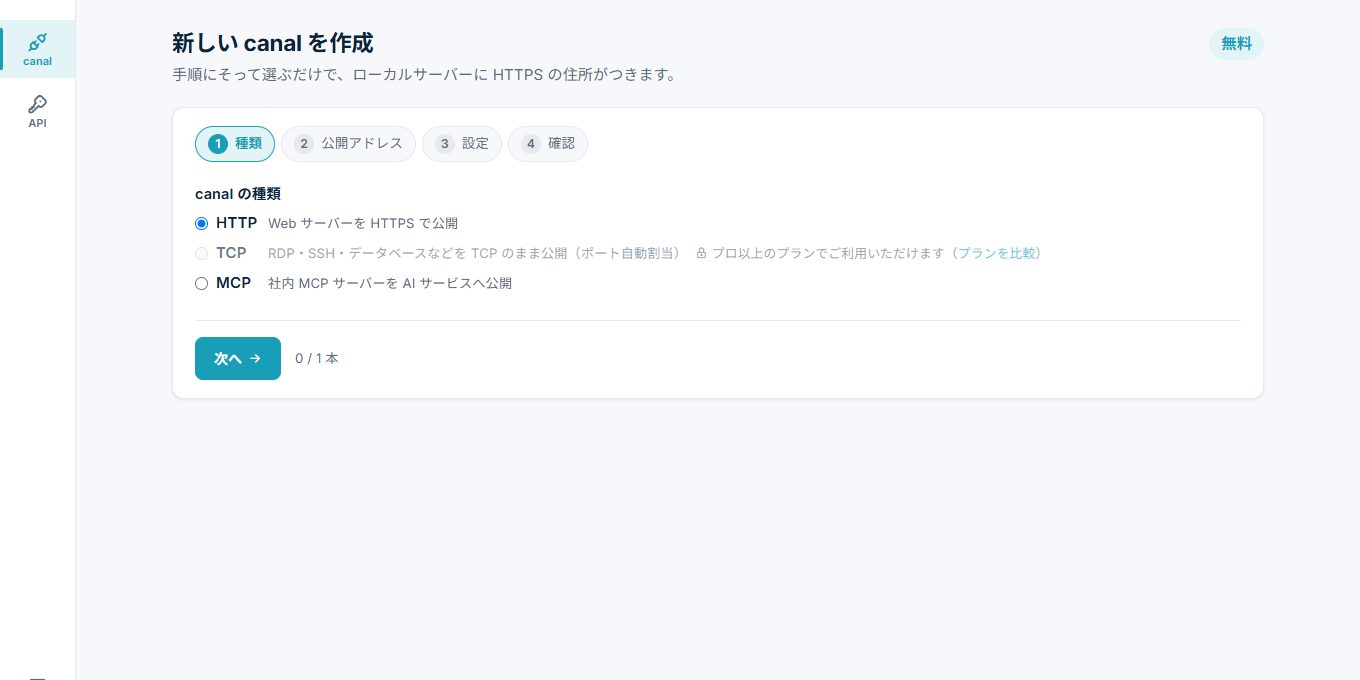Click the 社内 MCP サーバーを AI サービスへ公開 description
Screen dimensions: 1360x680
(x=390, y=283)
